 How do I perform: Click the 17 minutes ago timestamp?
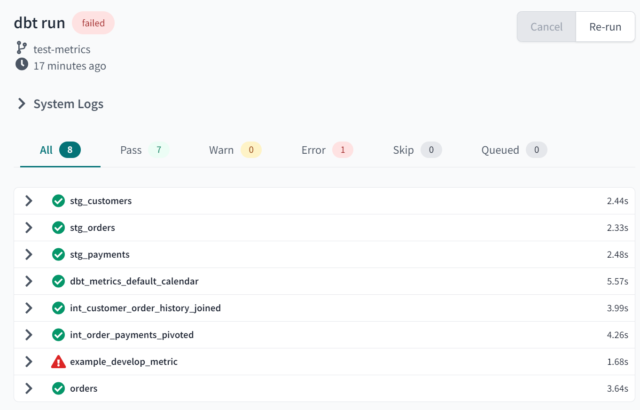pos(69,66)
